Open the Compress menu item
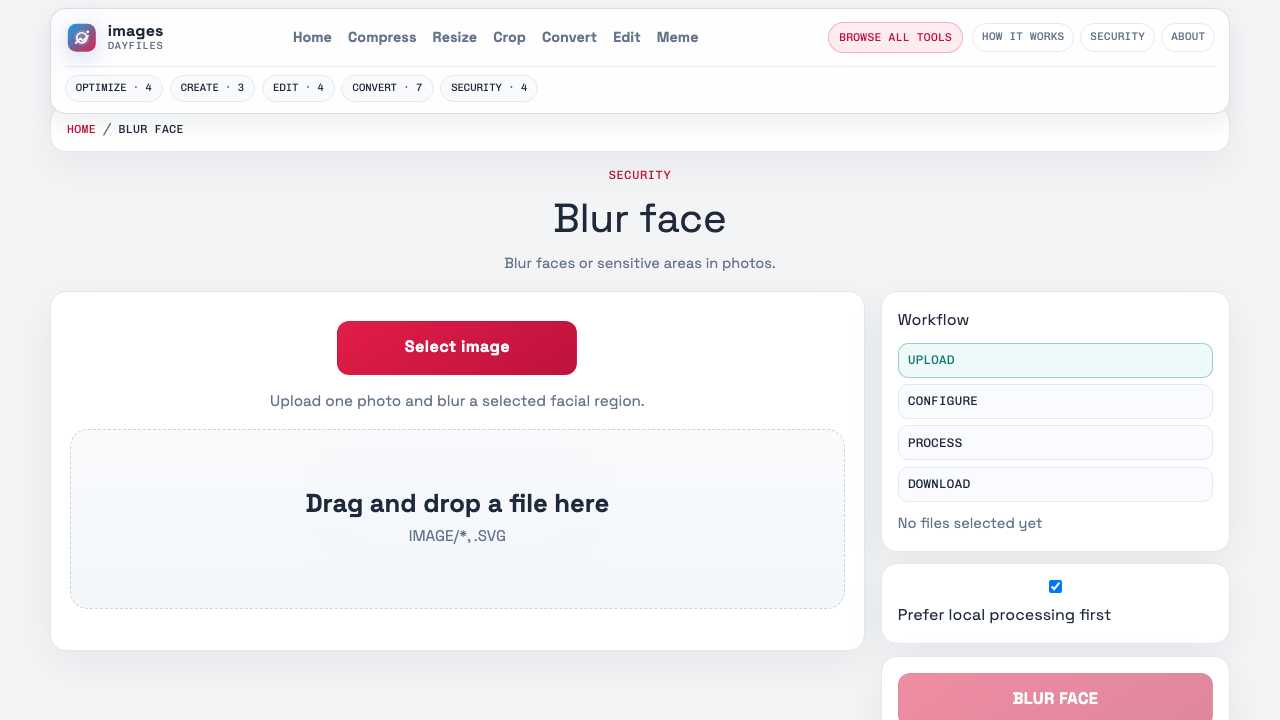The image size is (1280, 720). [381, 37]
